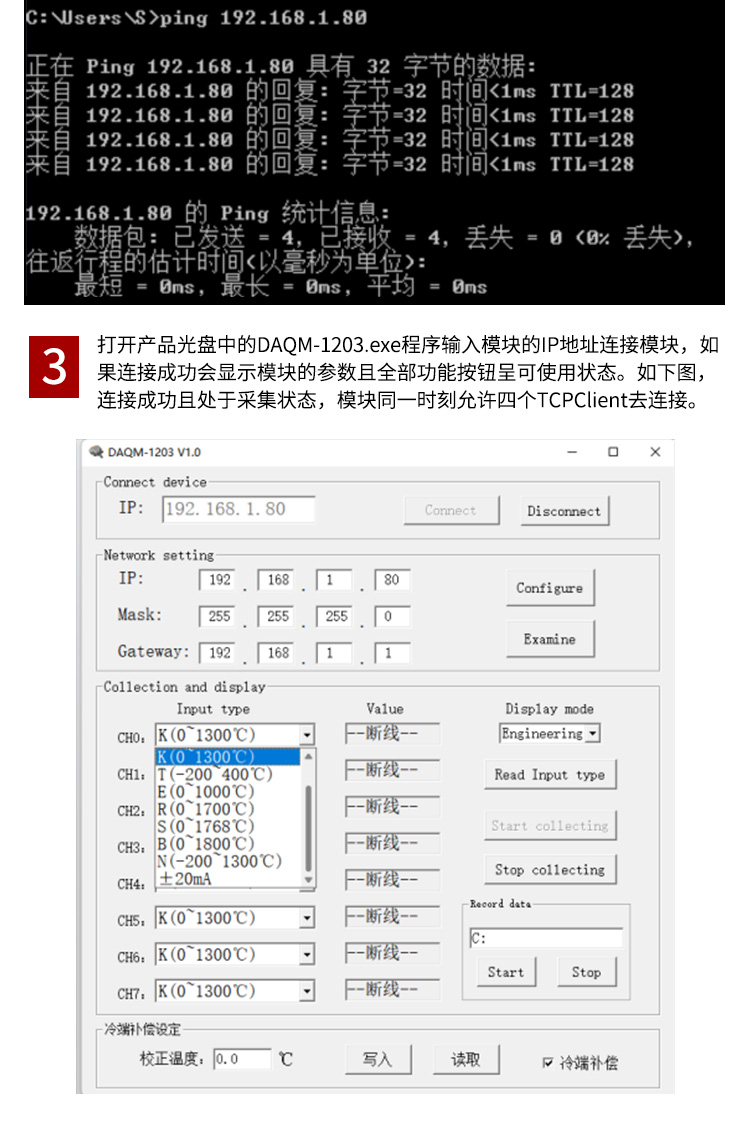Click the 校正温度 0.0 input field
750x1147 pixels.
242,1058
